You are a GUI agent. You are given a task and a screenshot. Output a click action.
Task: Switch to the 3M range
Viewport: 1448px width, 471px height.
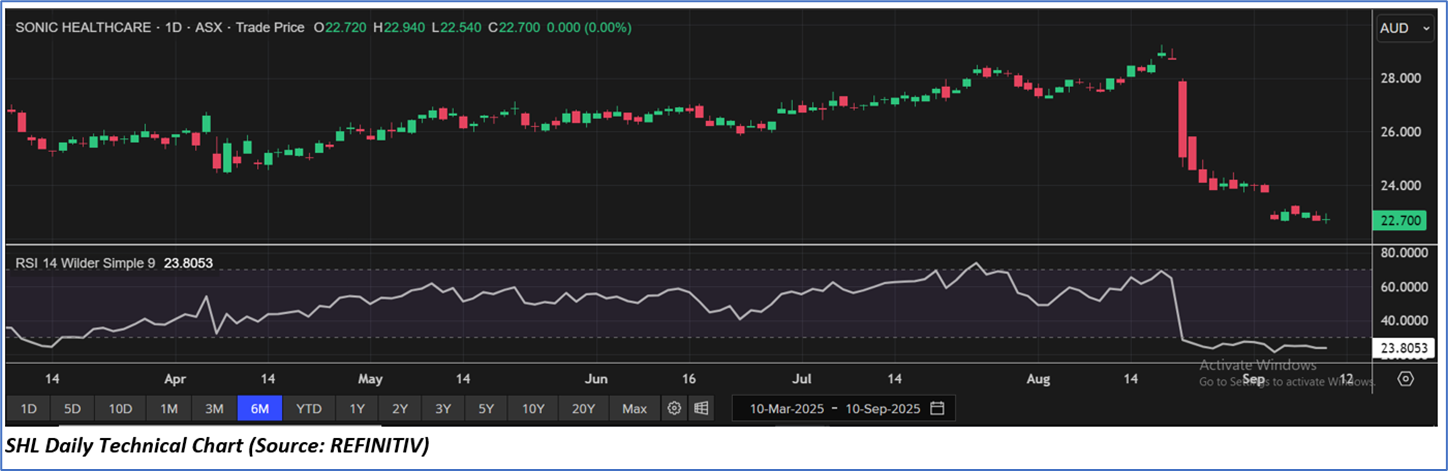click(214, 408)
